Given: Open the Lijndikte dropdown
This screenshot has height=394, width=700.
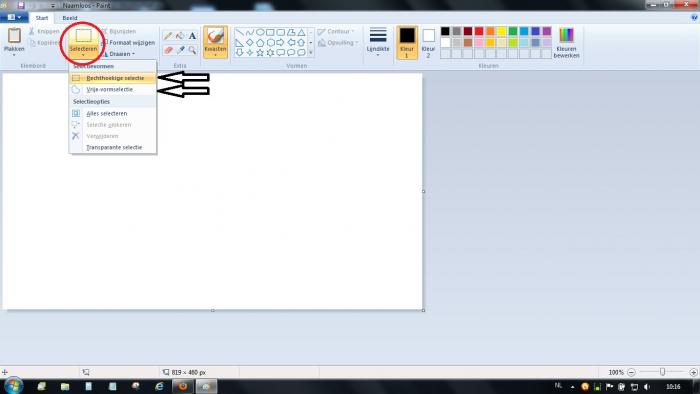Looking at the screenshot, I should click(x=378, y=42).
